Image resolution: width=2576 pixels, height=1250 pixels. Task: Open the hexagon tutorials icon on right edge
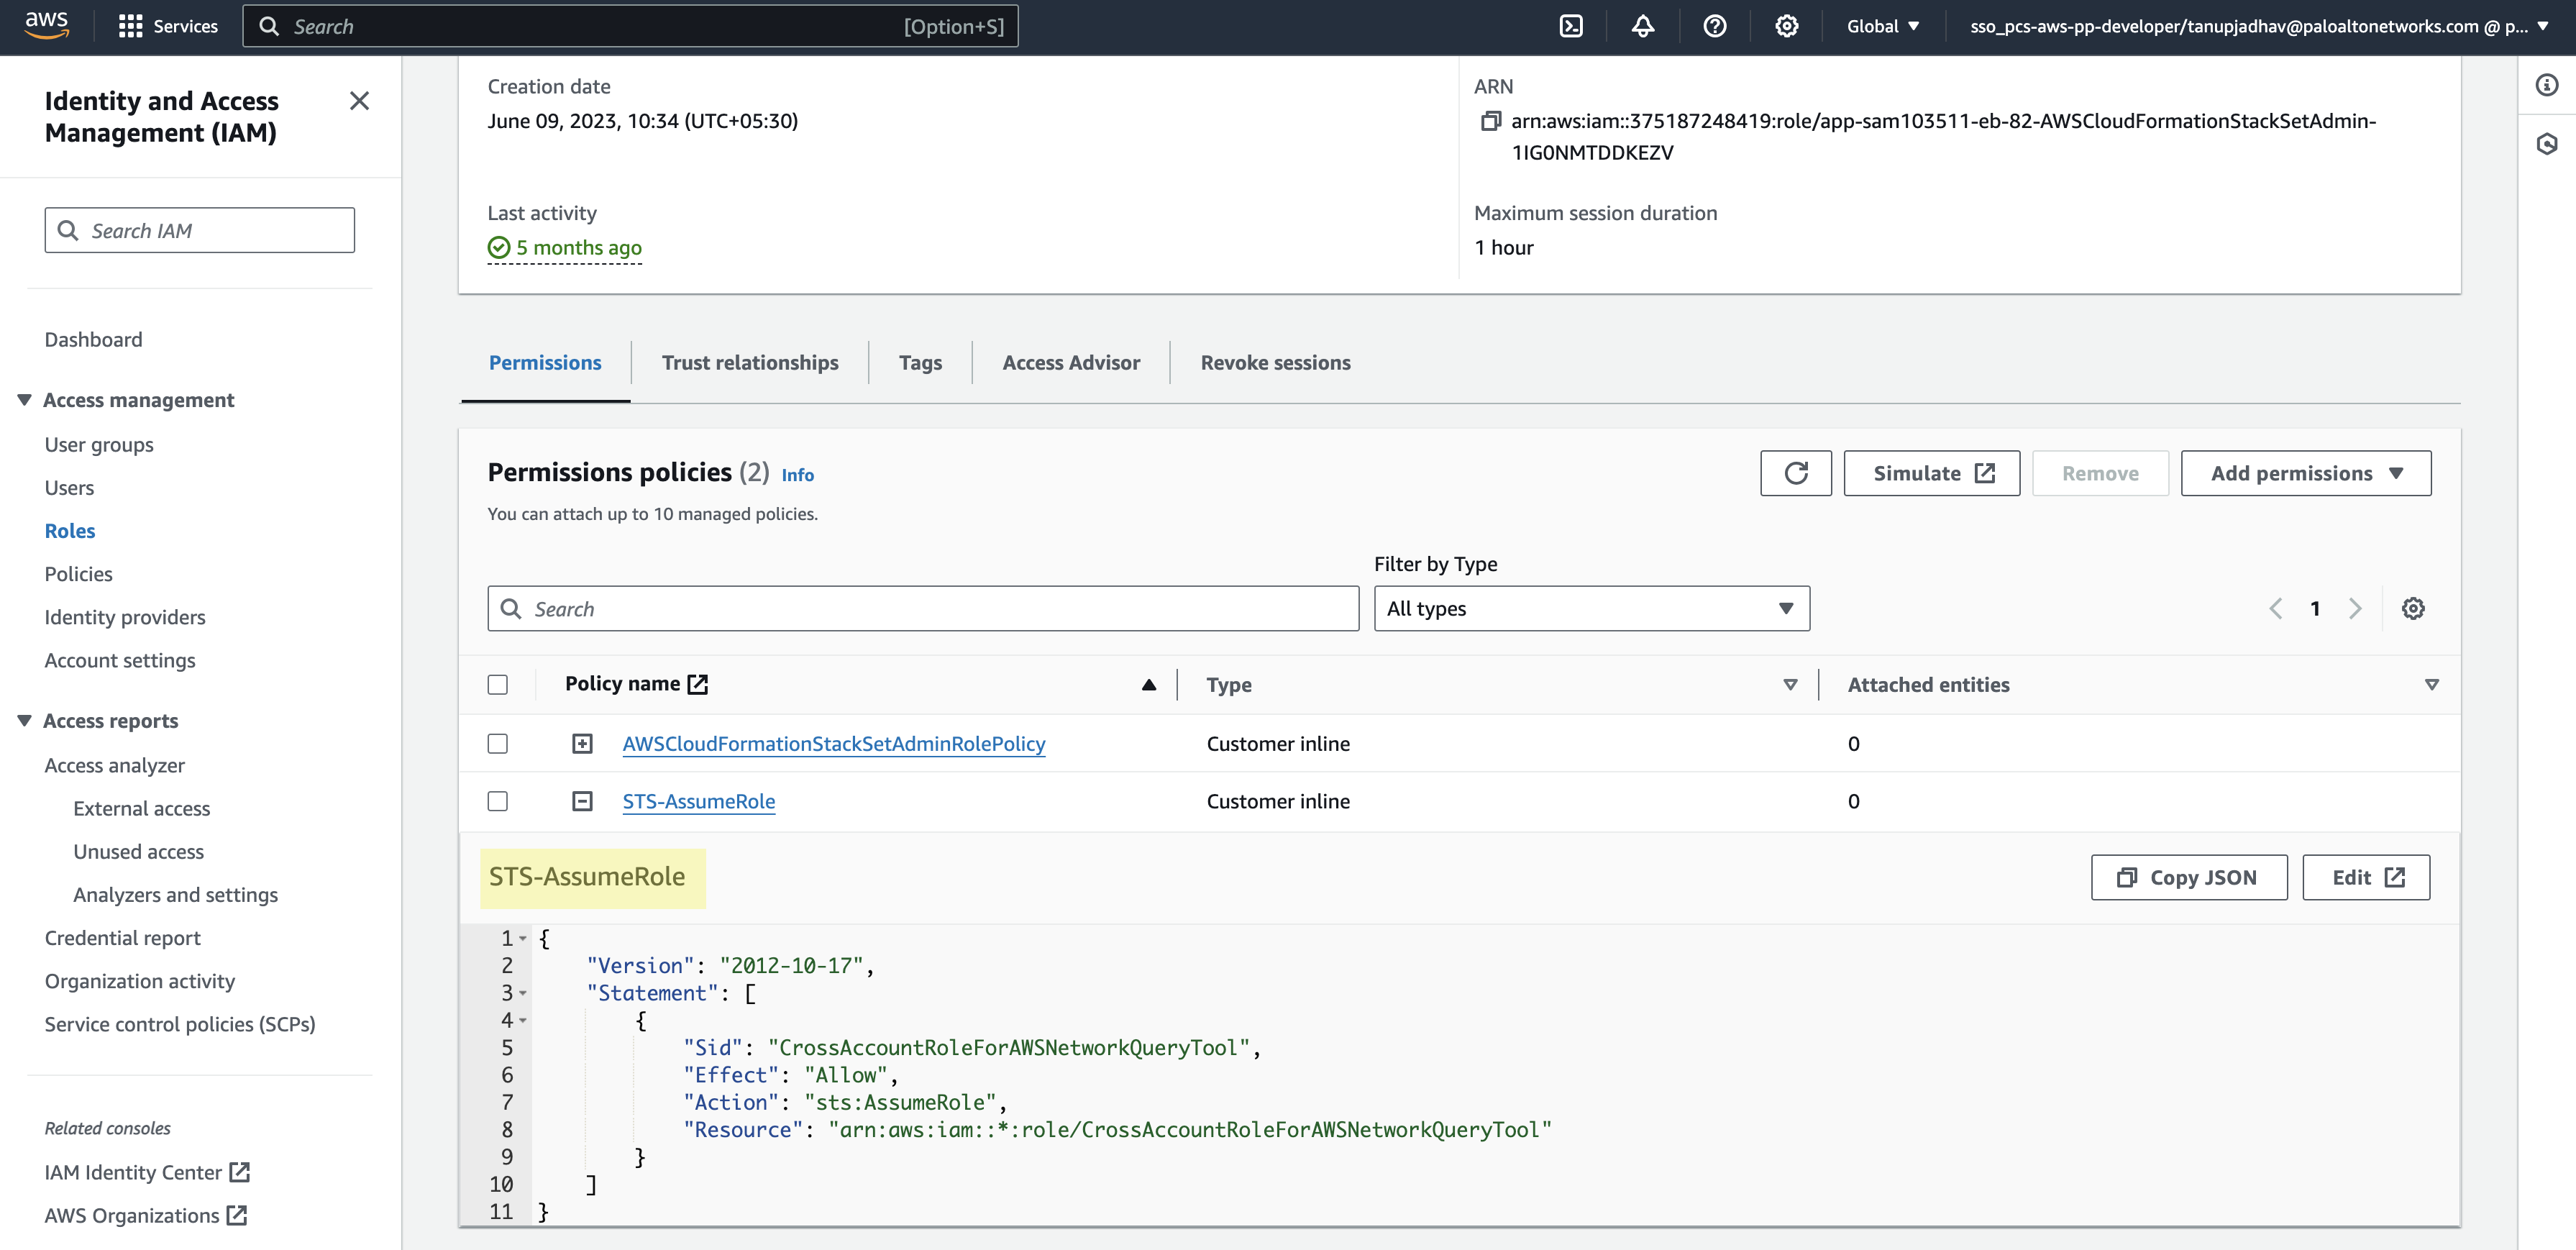click(x=2547, y=144)
